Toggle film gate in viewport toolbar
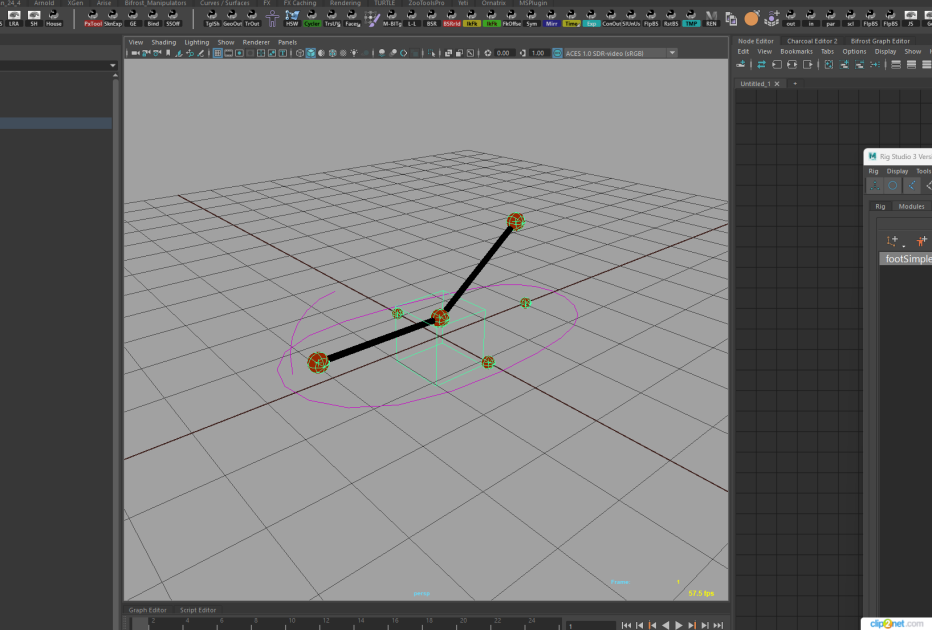This screenshot has height=630, width=932. [x=228, y=53]
